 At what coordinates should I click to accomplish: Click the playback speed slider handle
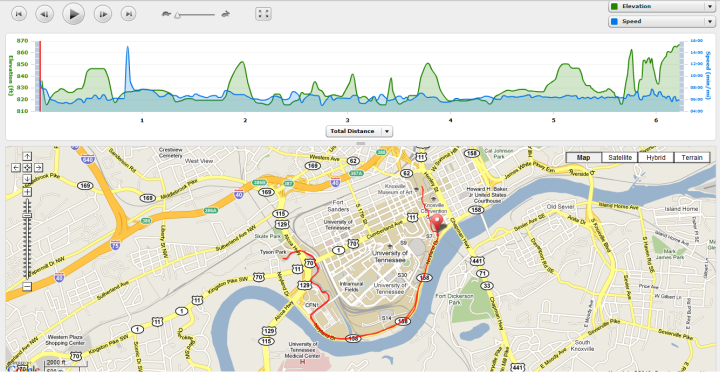click(177, 15)
